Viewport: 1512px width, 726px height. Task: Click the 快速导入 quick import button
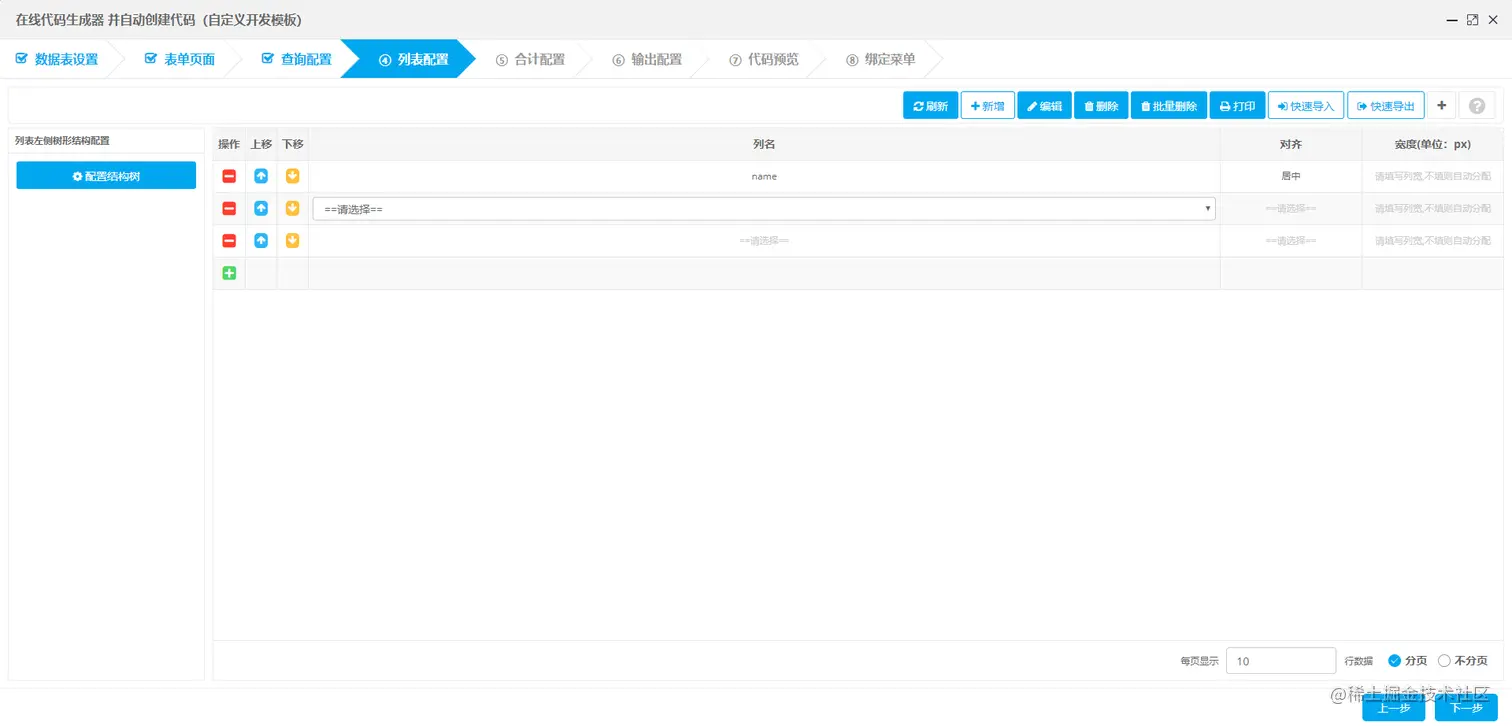[x=1306, y=105]
